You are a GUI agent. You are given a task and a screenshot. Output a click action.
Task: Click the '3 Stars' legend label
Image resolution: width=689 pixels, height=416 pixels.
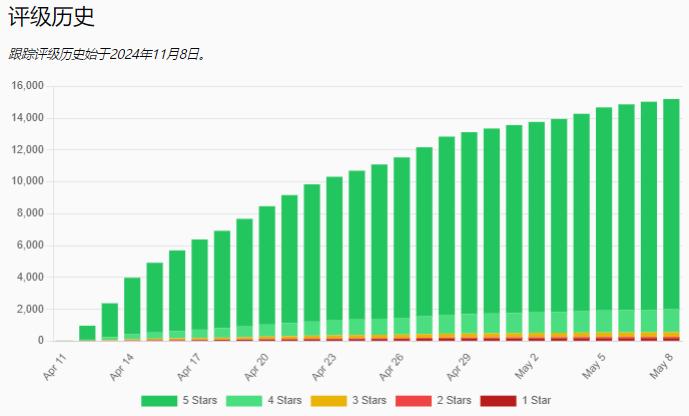pos(370,400)
